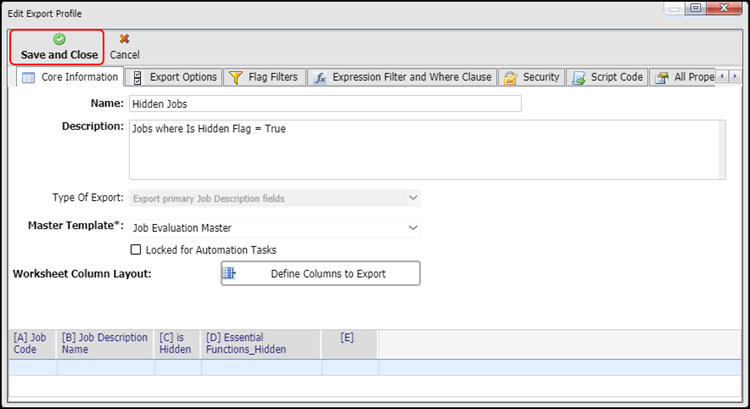Click inside the Description text area
Image resolution: width=750 pixels, height=409 pixels.
[427, 150]
